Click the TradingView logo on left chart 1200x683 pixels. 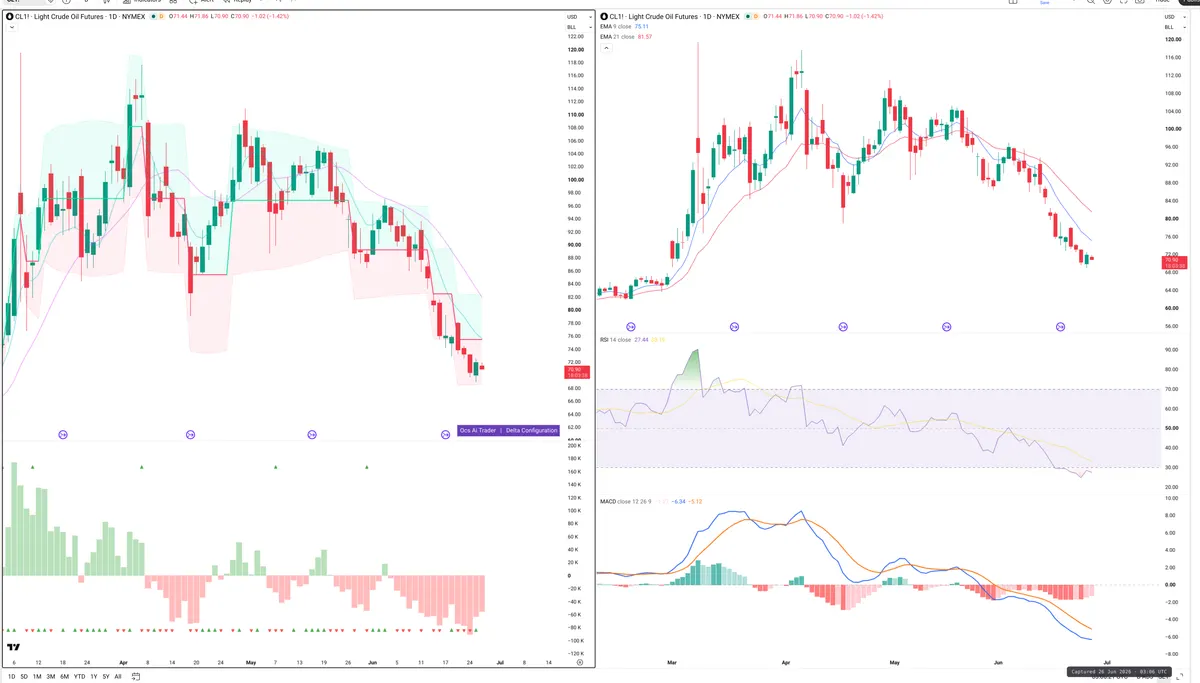[13, 648]
